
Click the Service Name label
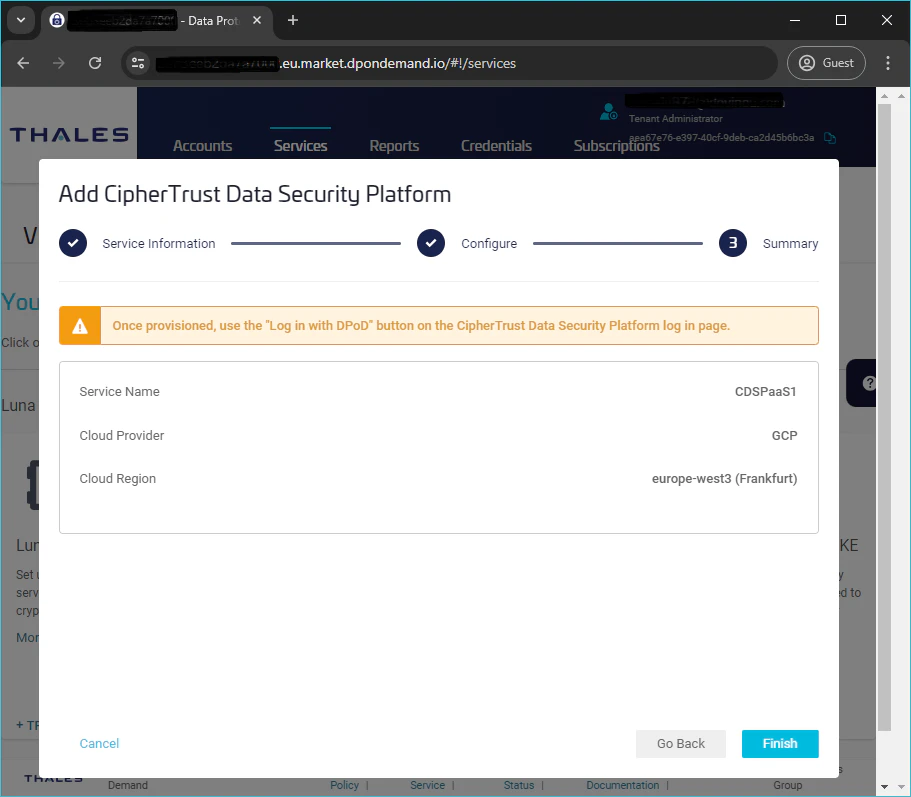click(119, 392)
